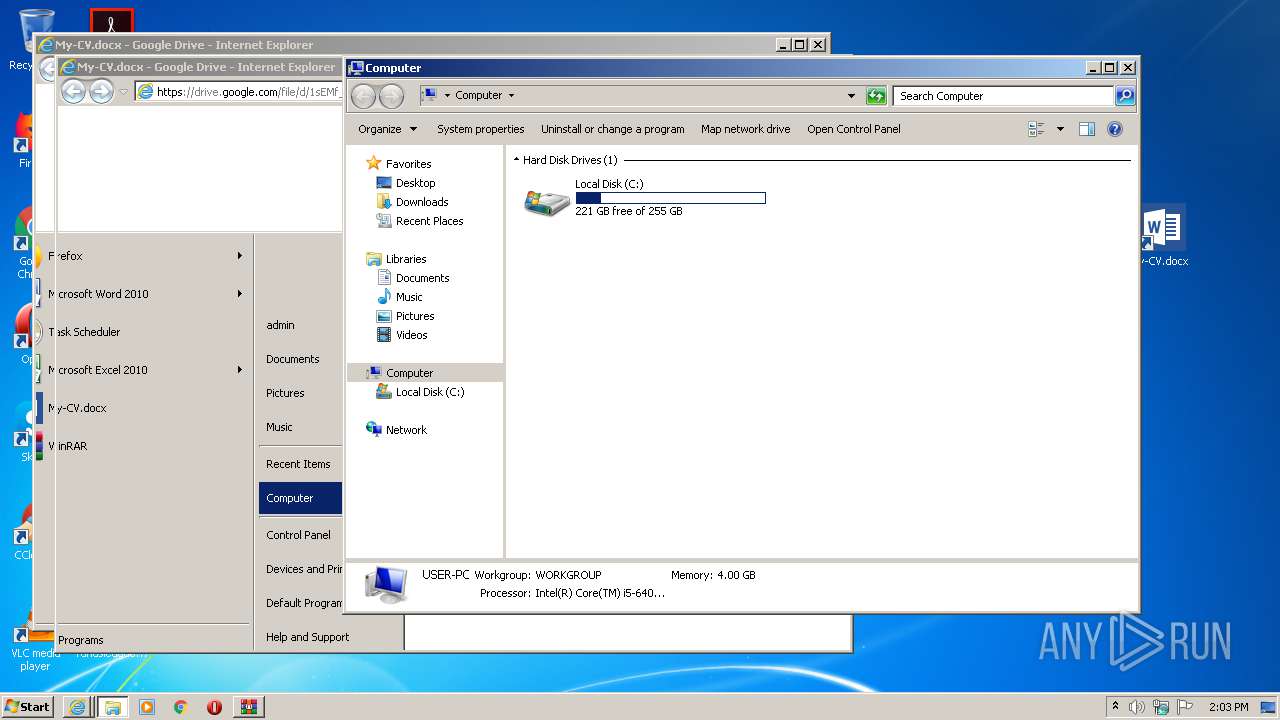Viewport: 1280px width, 720px height.
Task: Select Favorites in the navigation pane
Action: pyautogui.click(x=408, y=164)
